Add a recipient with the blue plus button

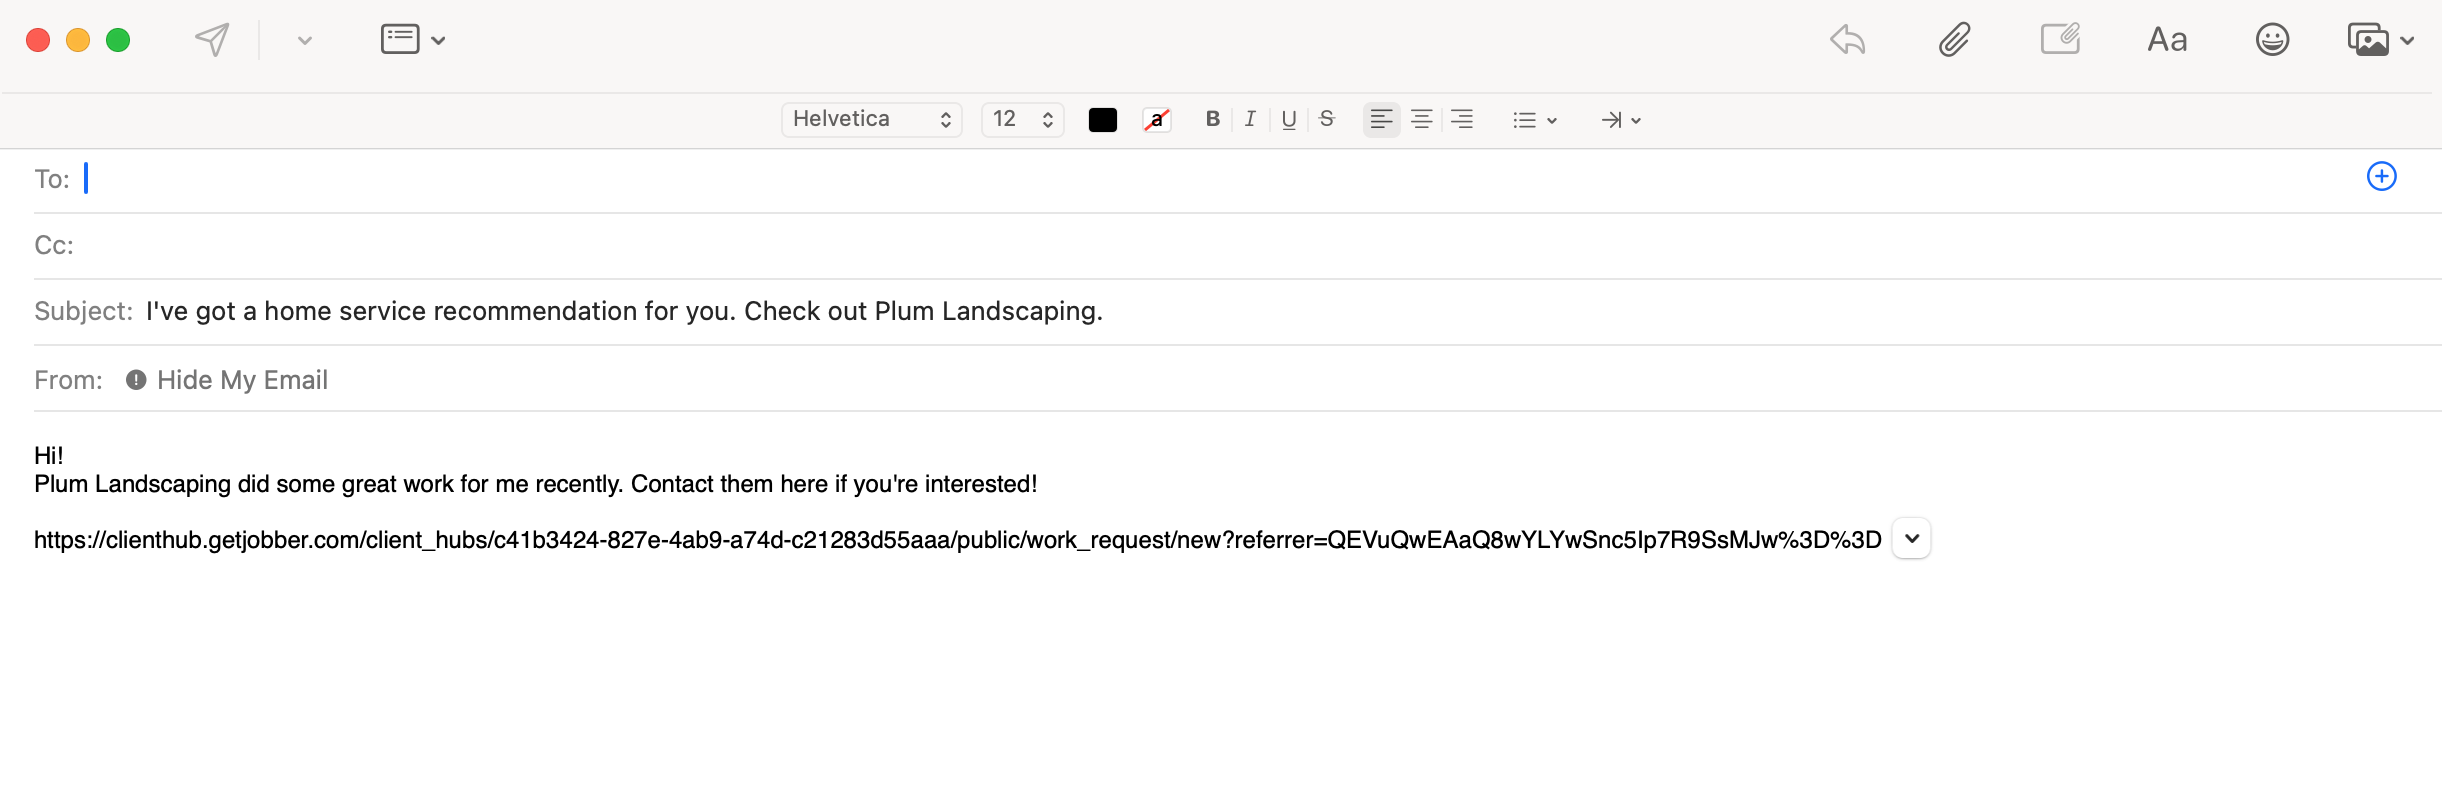point(2381,176)
